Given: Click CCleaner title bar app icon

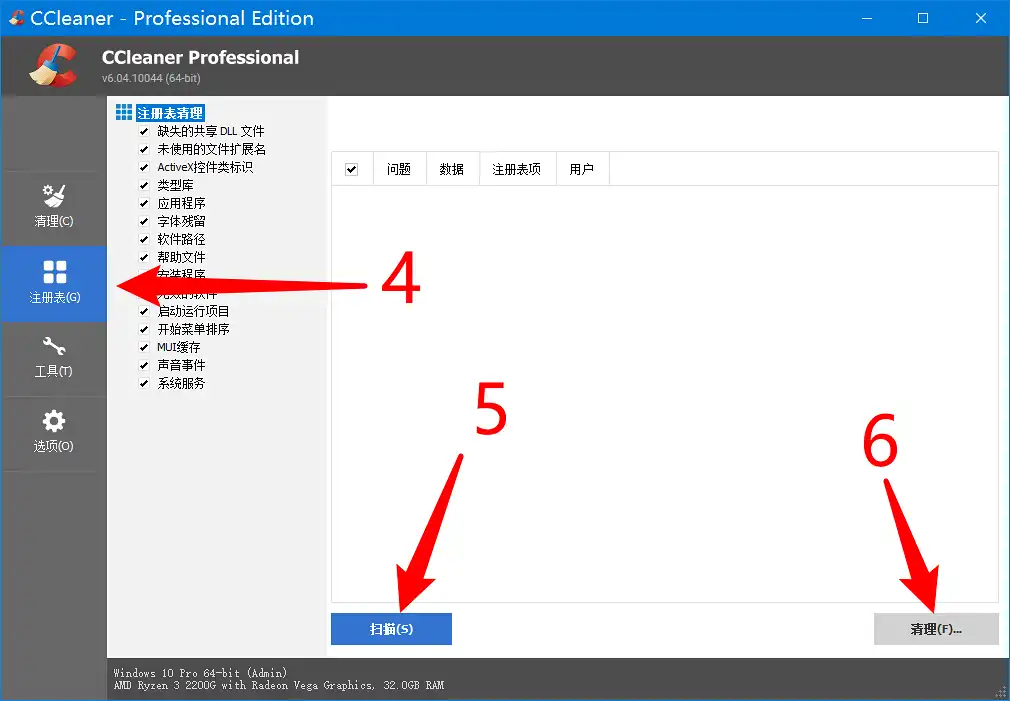Looking at the screenshot, I should (x=17, y=18).
